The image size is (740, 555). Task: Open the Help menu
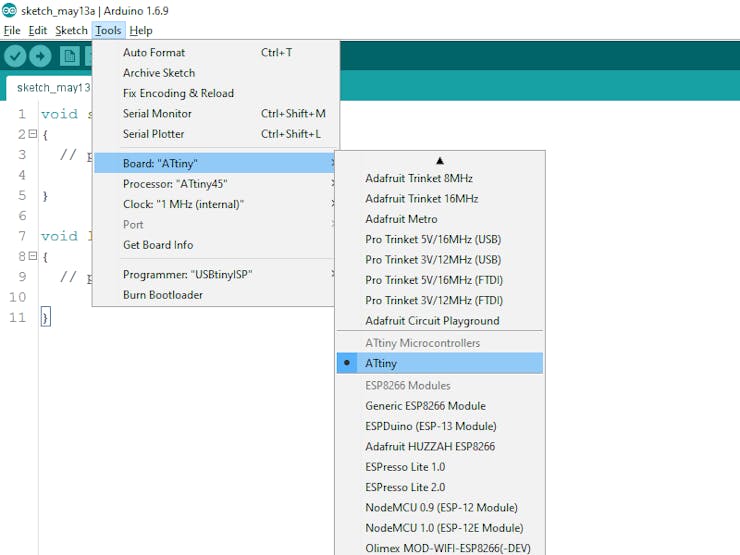tap(141, 31)
